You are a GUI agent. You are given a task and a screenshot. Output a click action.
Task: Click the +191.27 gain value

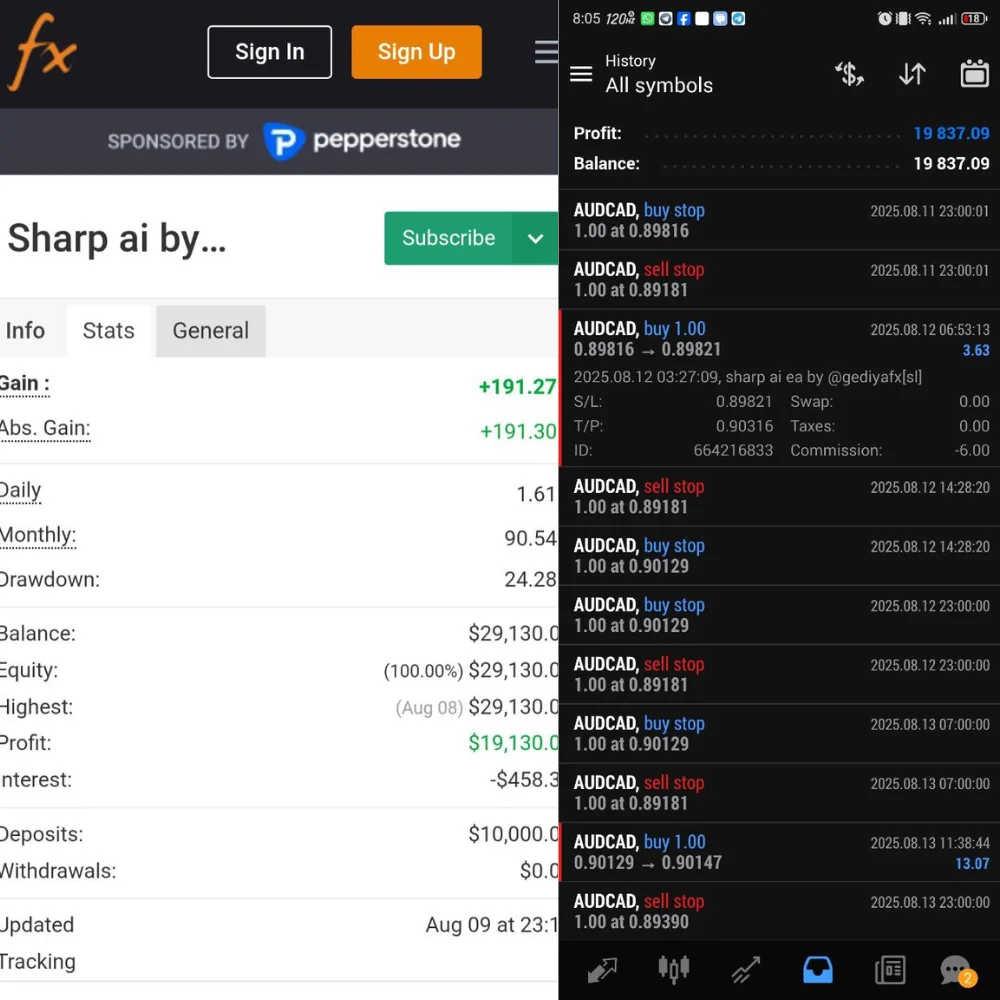point(517,386)
